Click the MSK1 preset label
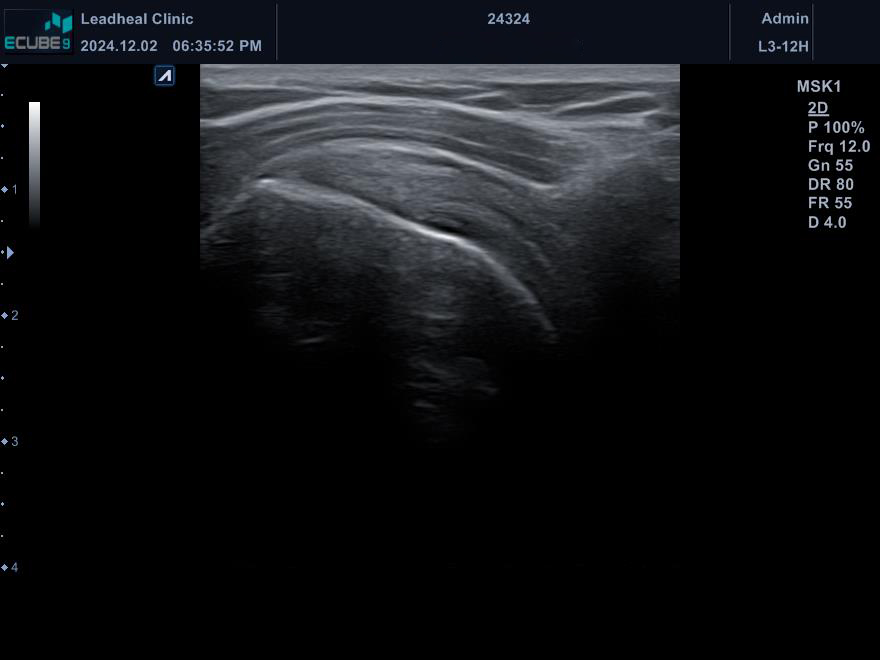 [x=819, y=86]
